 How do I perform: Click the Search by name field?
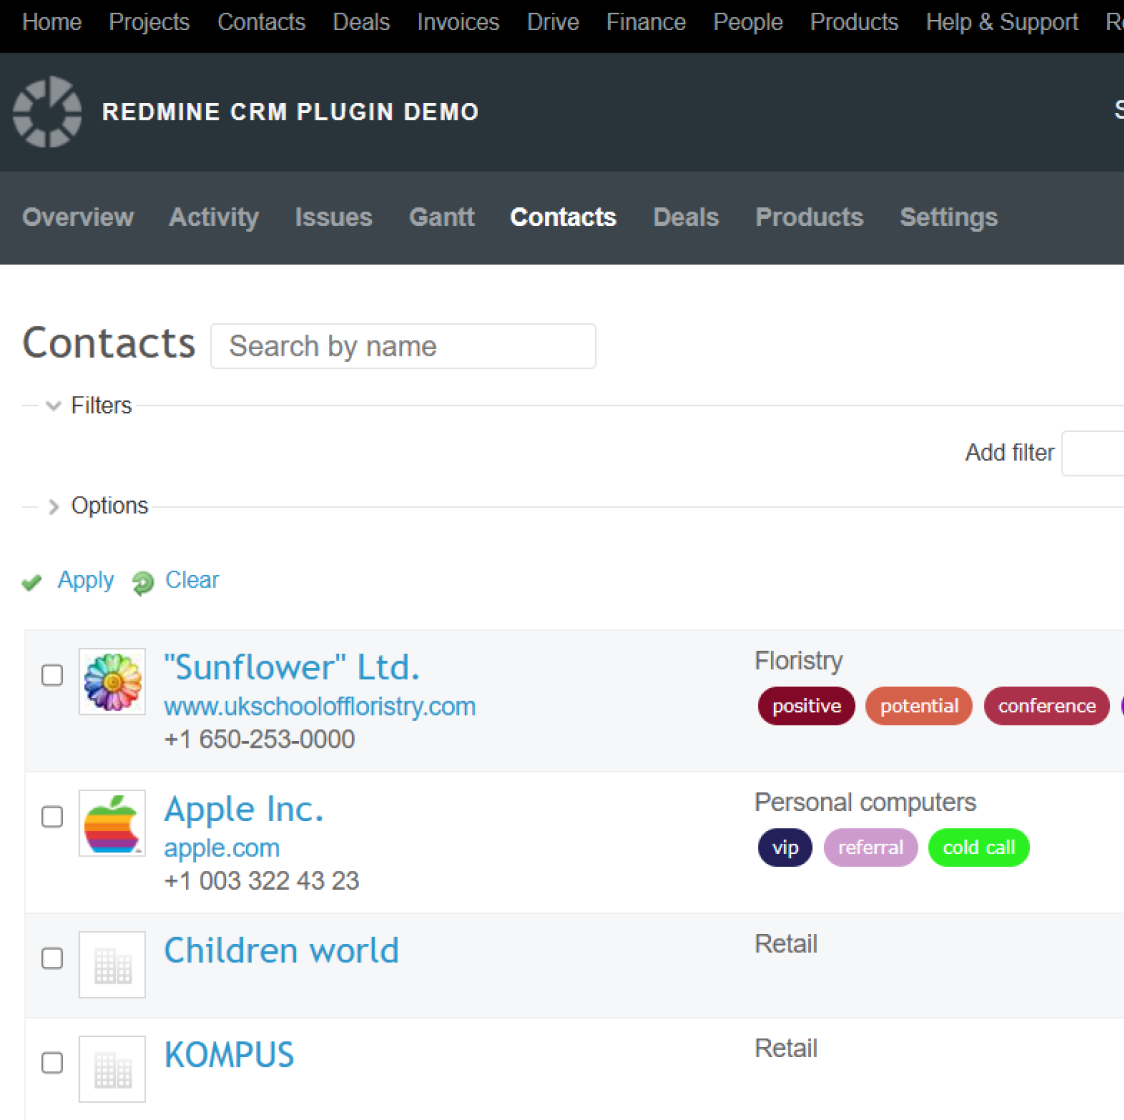(x=403, y=346)
